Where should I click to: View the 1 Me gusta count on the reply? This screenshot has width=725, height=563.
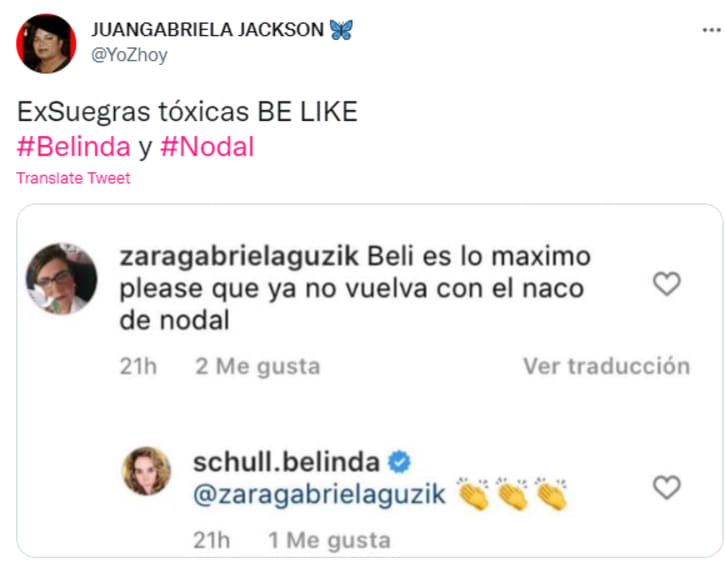[x=329, y=540]
